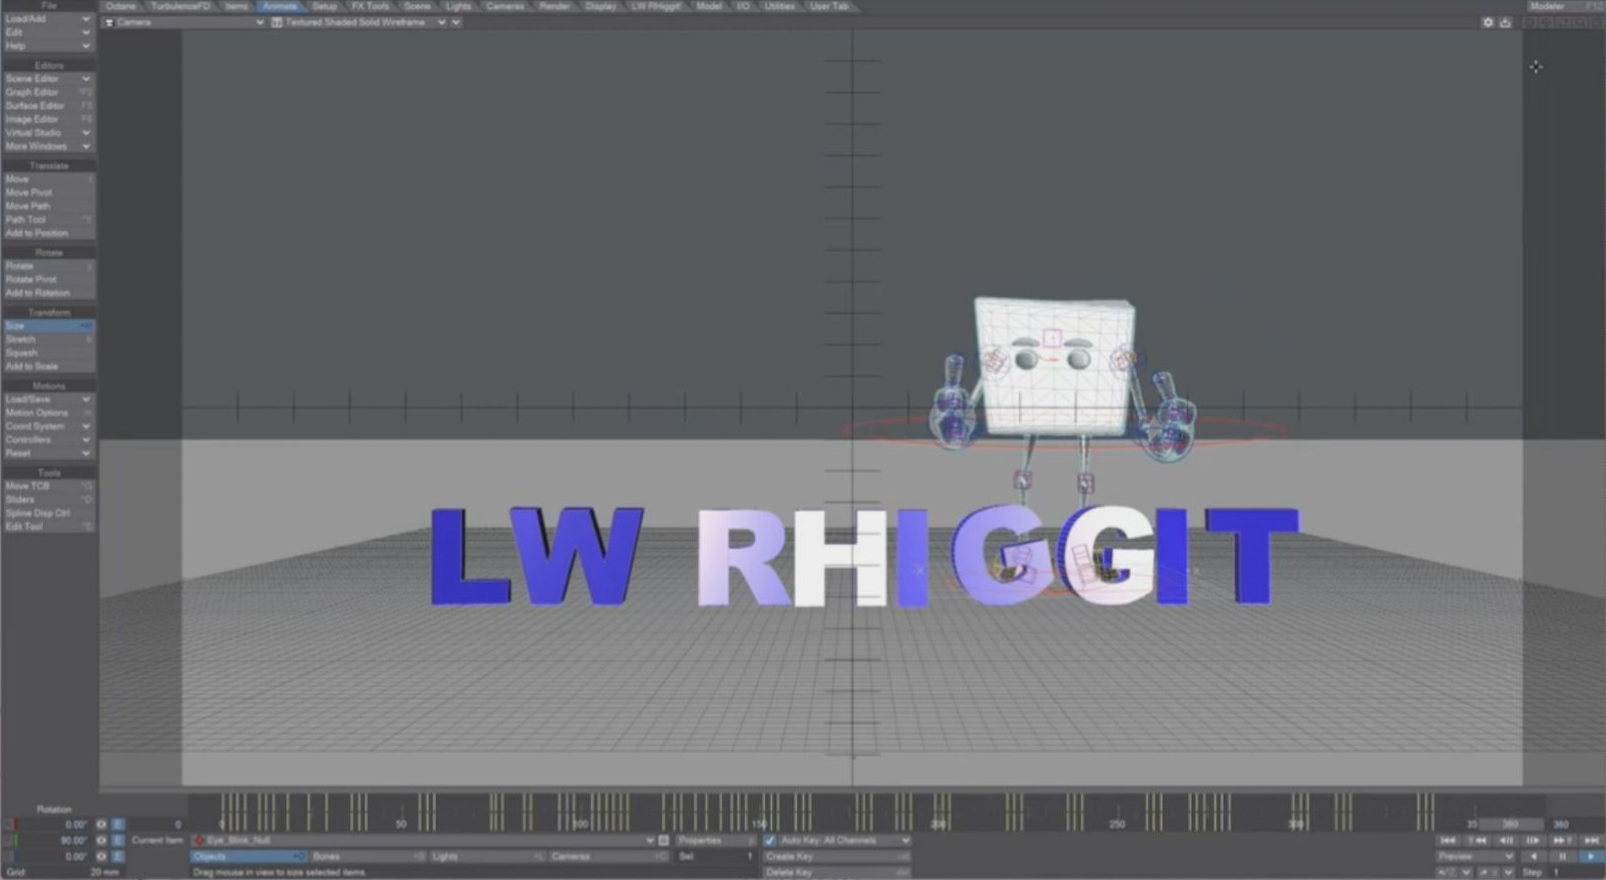Click the E envelope button in the 90.00° row
The height and width of the screenshot is (880, 1606).
pyautogui.click(x=118, y=840)
